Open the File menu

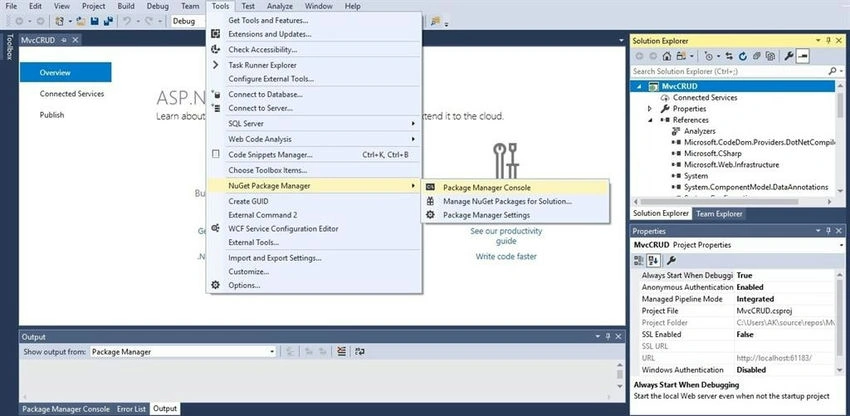[11, 6]
